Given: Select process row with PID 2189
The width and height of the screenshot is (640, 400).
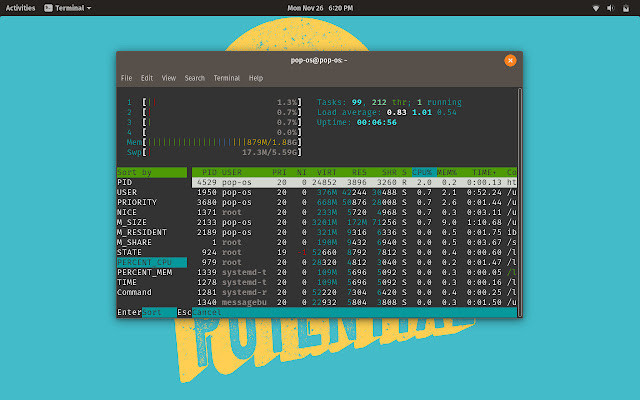Looking at the screenshot, I should (354, 232).
